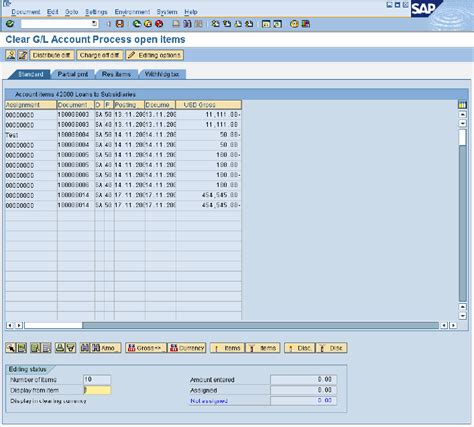Click the horizontal scrollbar left arrow
Viewport: 474px width, 427px height.
tap(10, 325)
